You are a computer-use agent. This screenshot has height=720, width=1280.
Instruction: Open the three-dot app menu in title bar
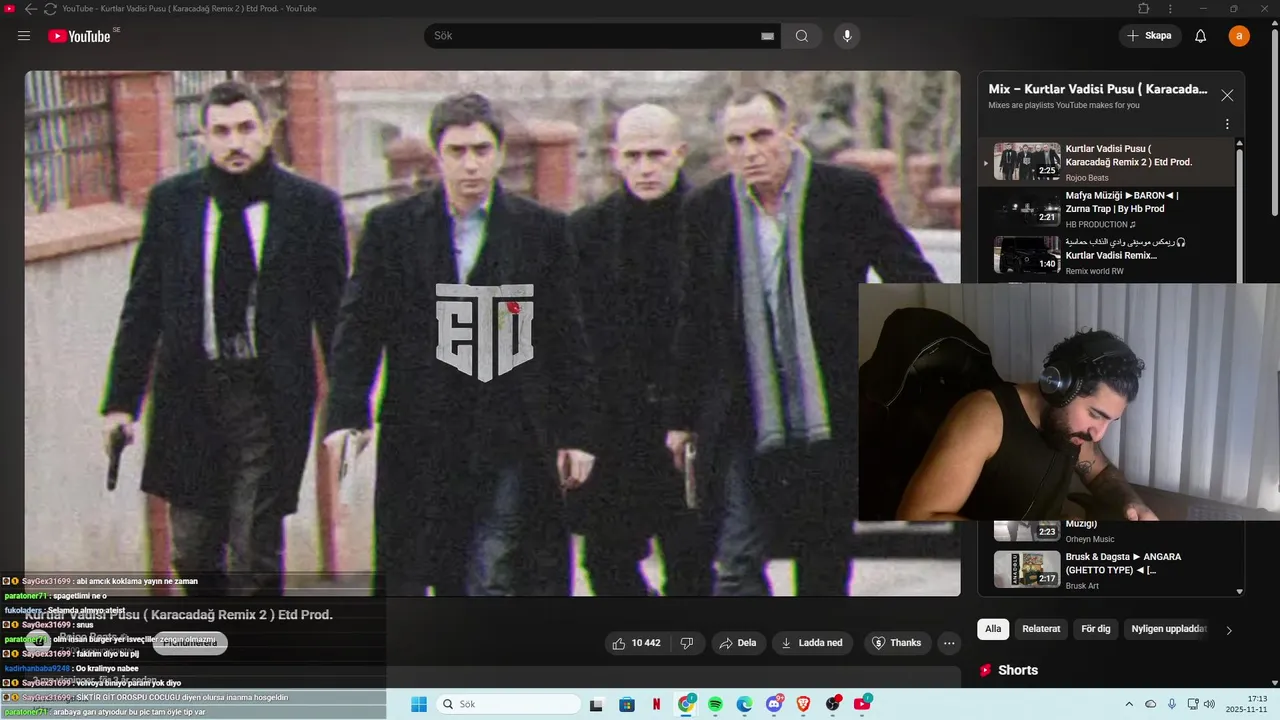tap(1171, 9)
